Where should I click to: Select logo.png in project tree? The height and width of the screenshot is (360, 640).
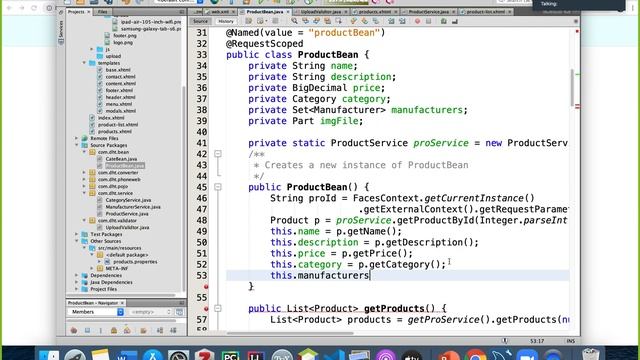(x=123, y=42)
